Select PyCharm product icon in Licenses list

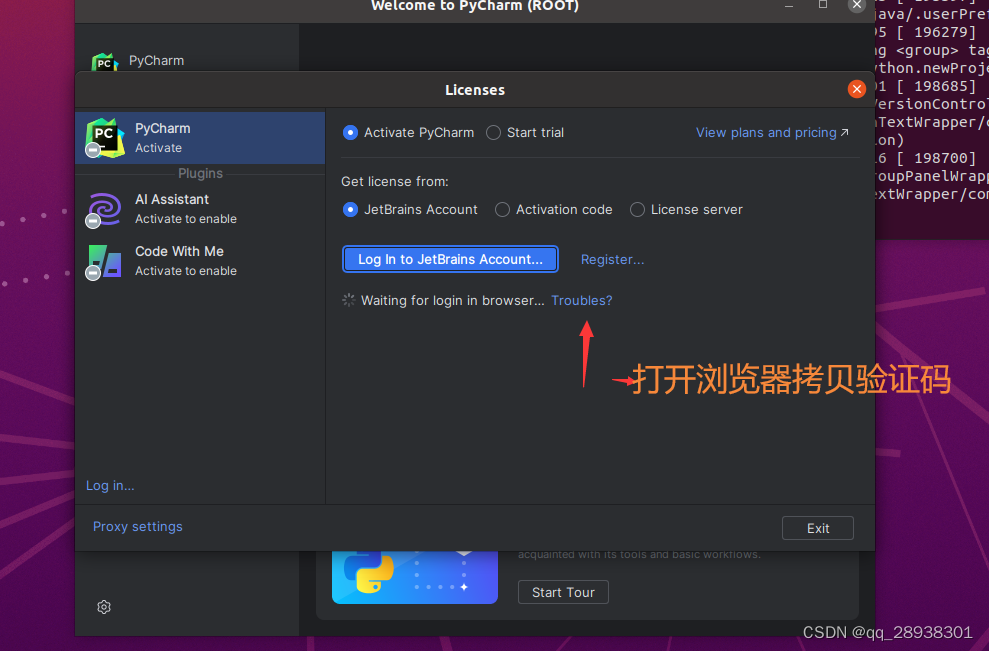click(105, 138)
